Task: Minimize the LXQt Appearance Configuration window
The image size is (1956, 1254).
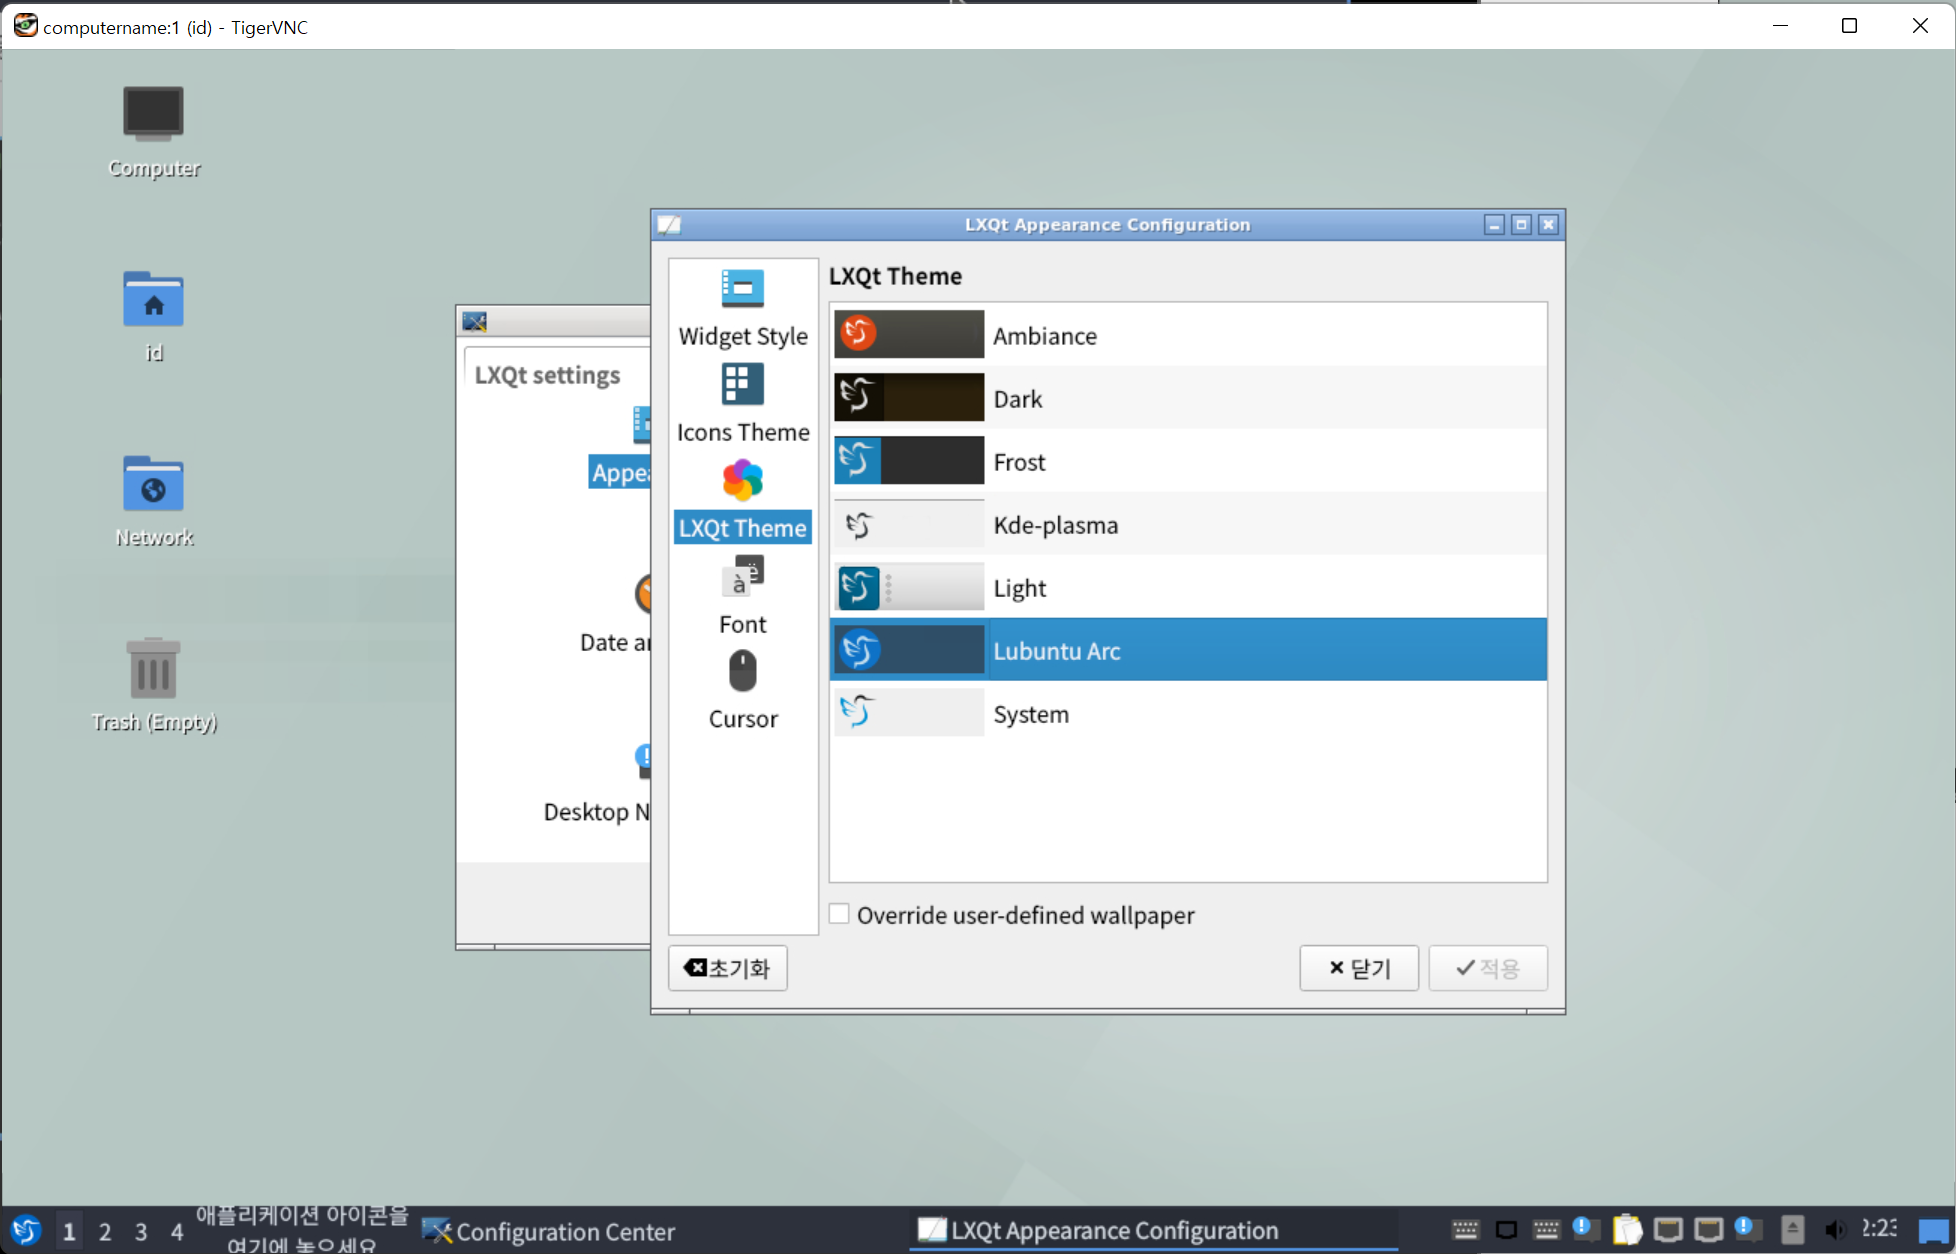Action: (x=1494, y=225)
